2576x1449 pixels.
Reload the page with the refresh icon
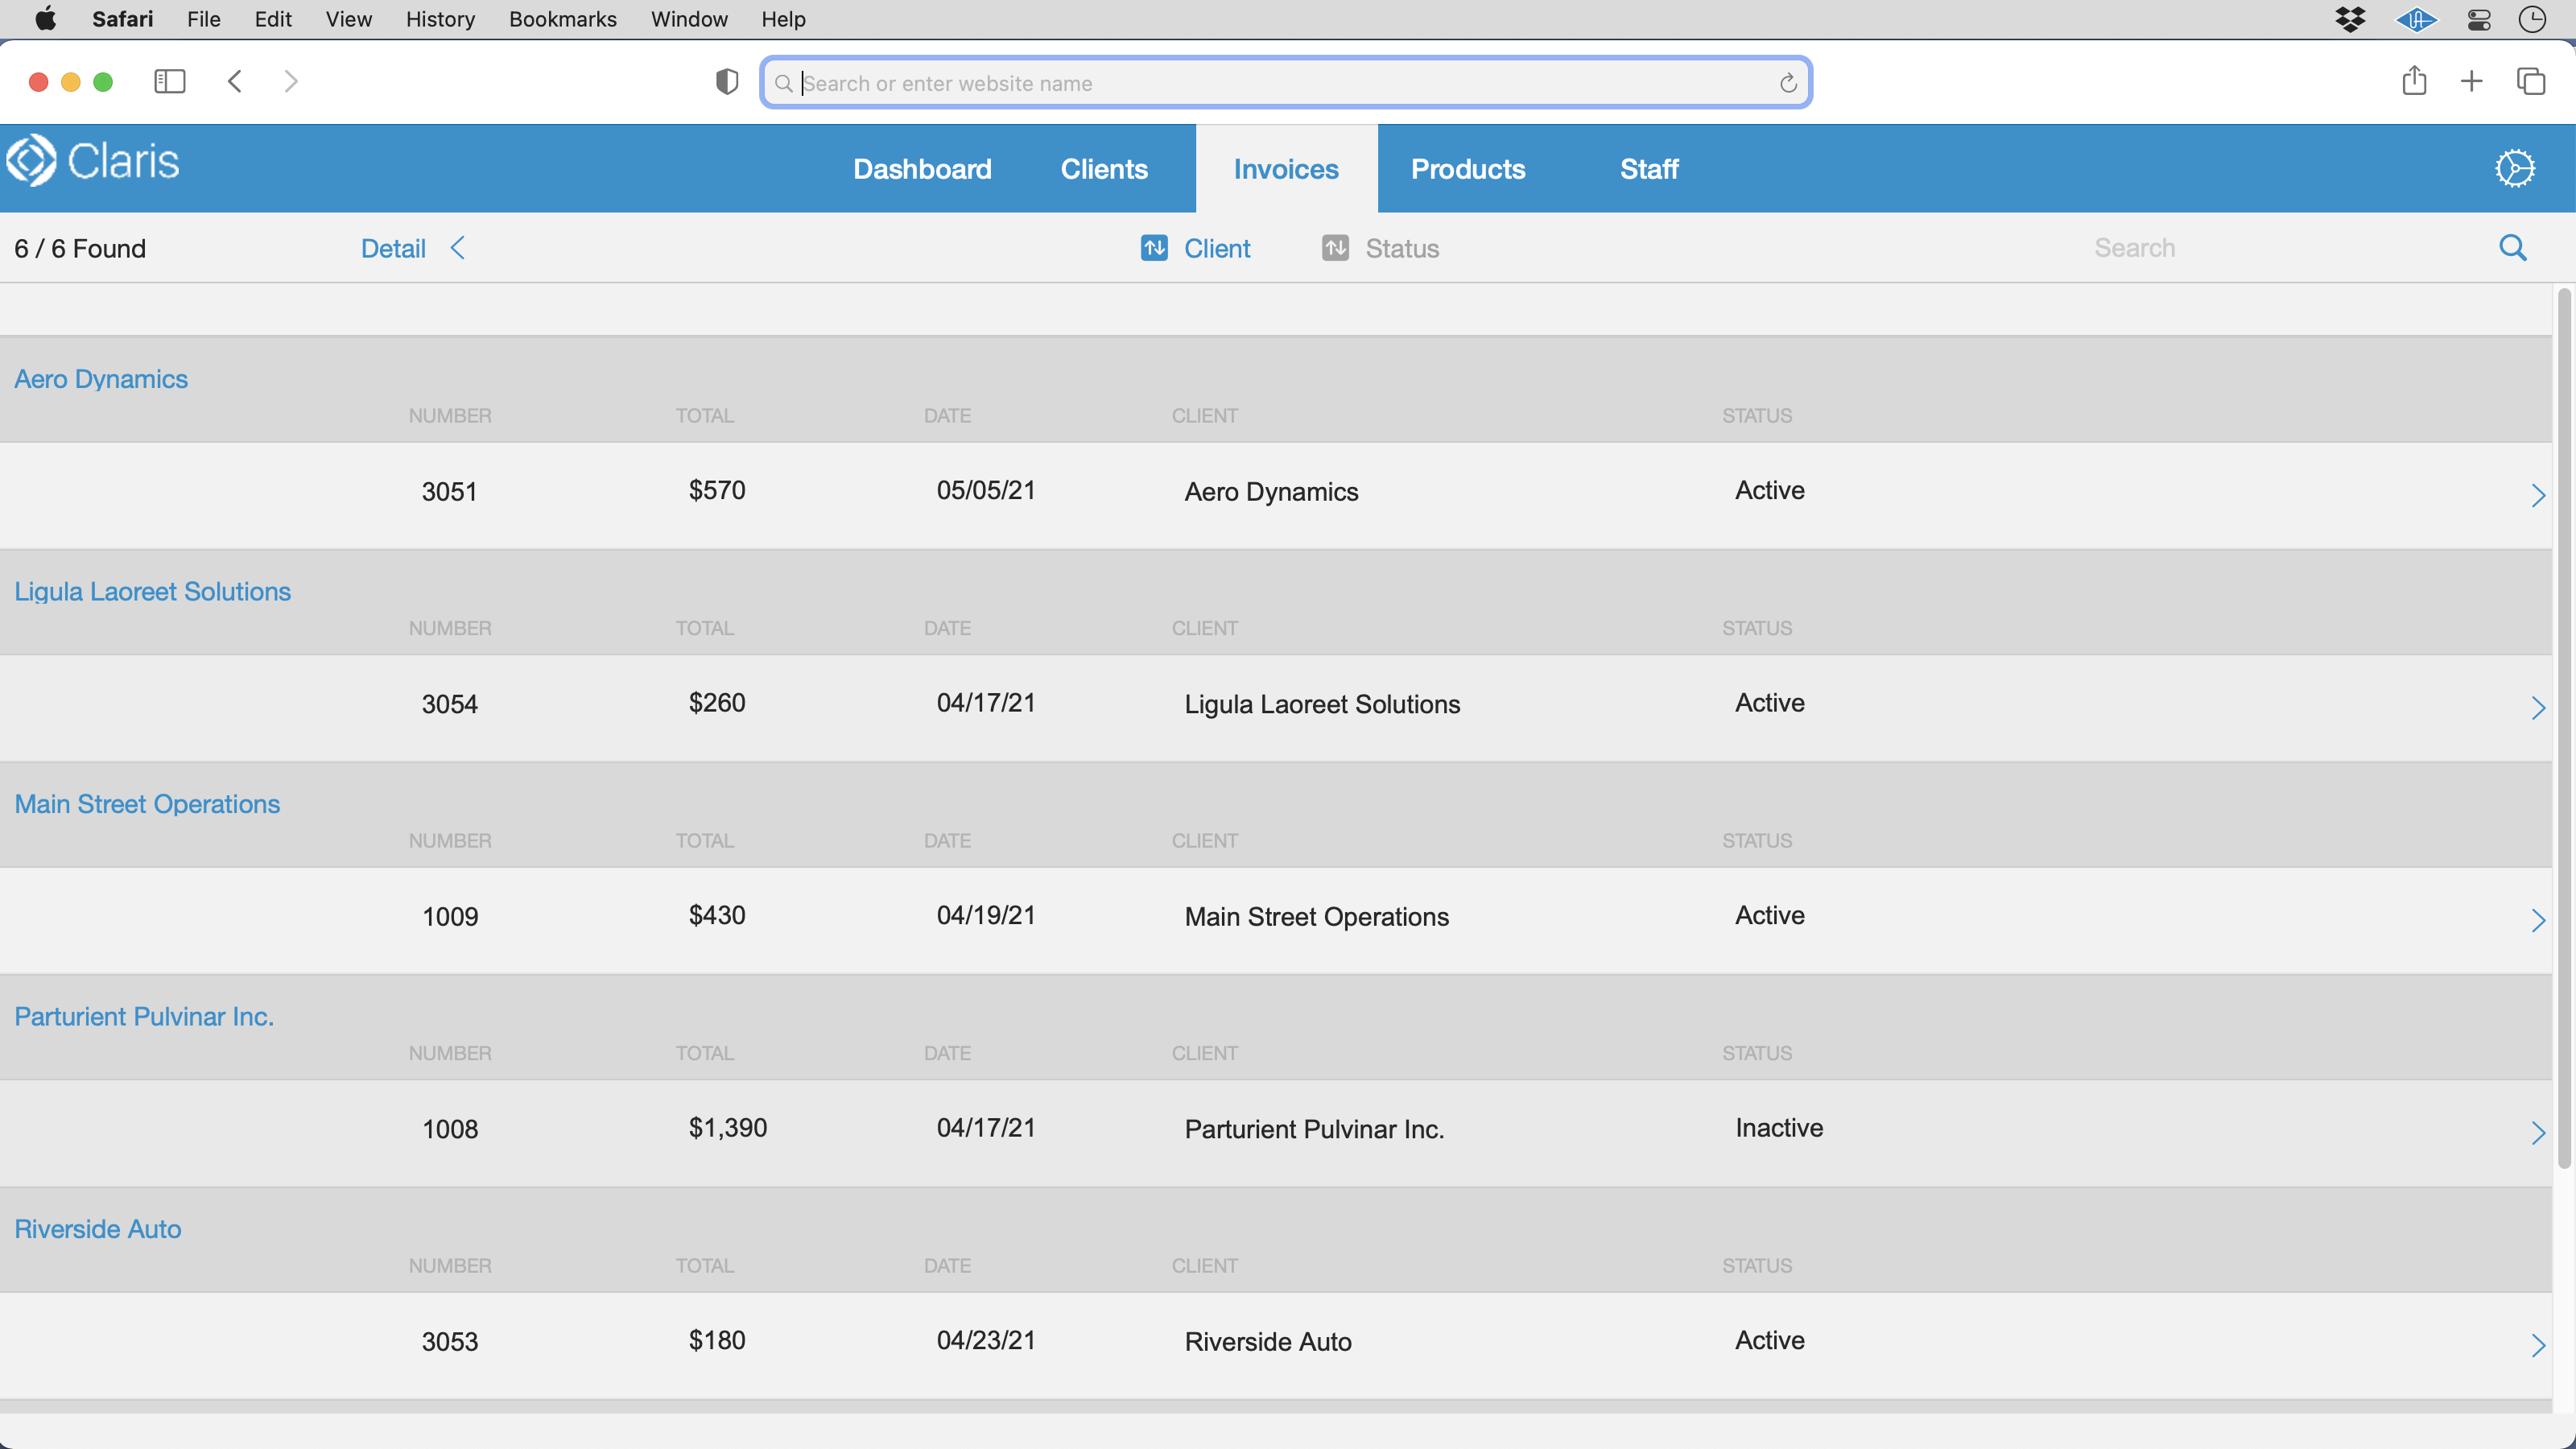[1788, 83]
